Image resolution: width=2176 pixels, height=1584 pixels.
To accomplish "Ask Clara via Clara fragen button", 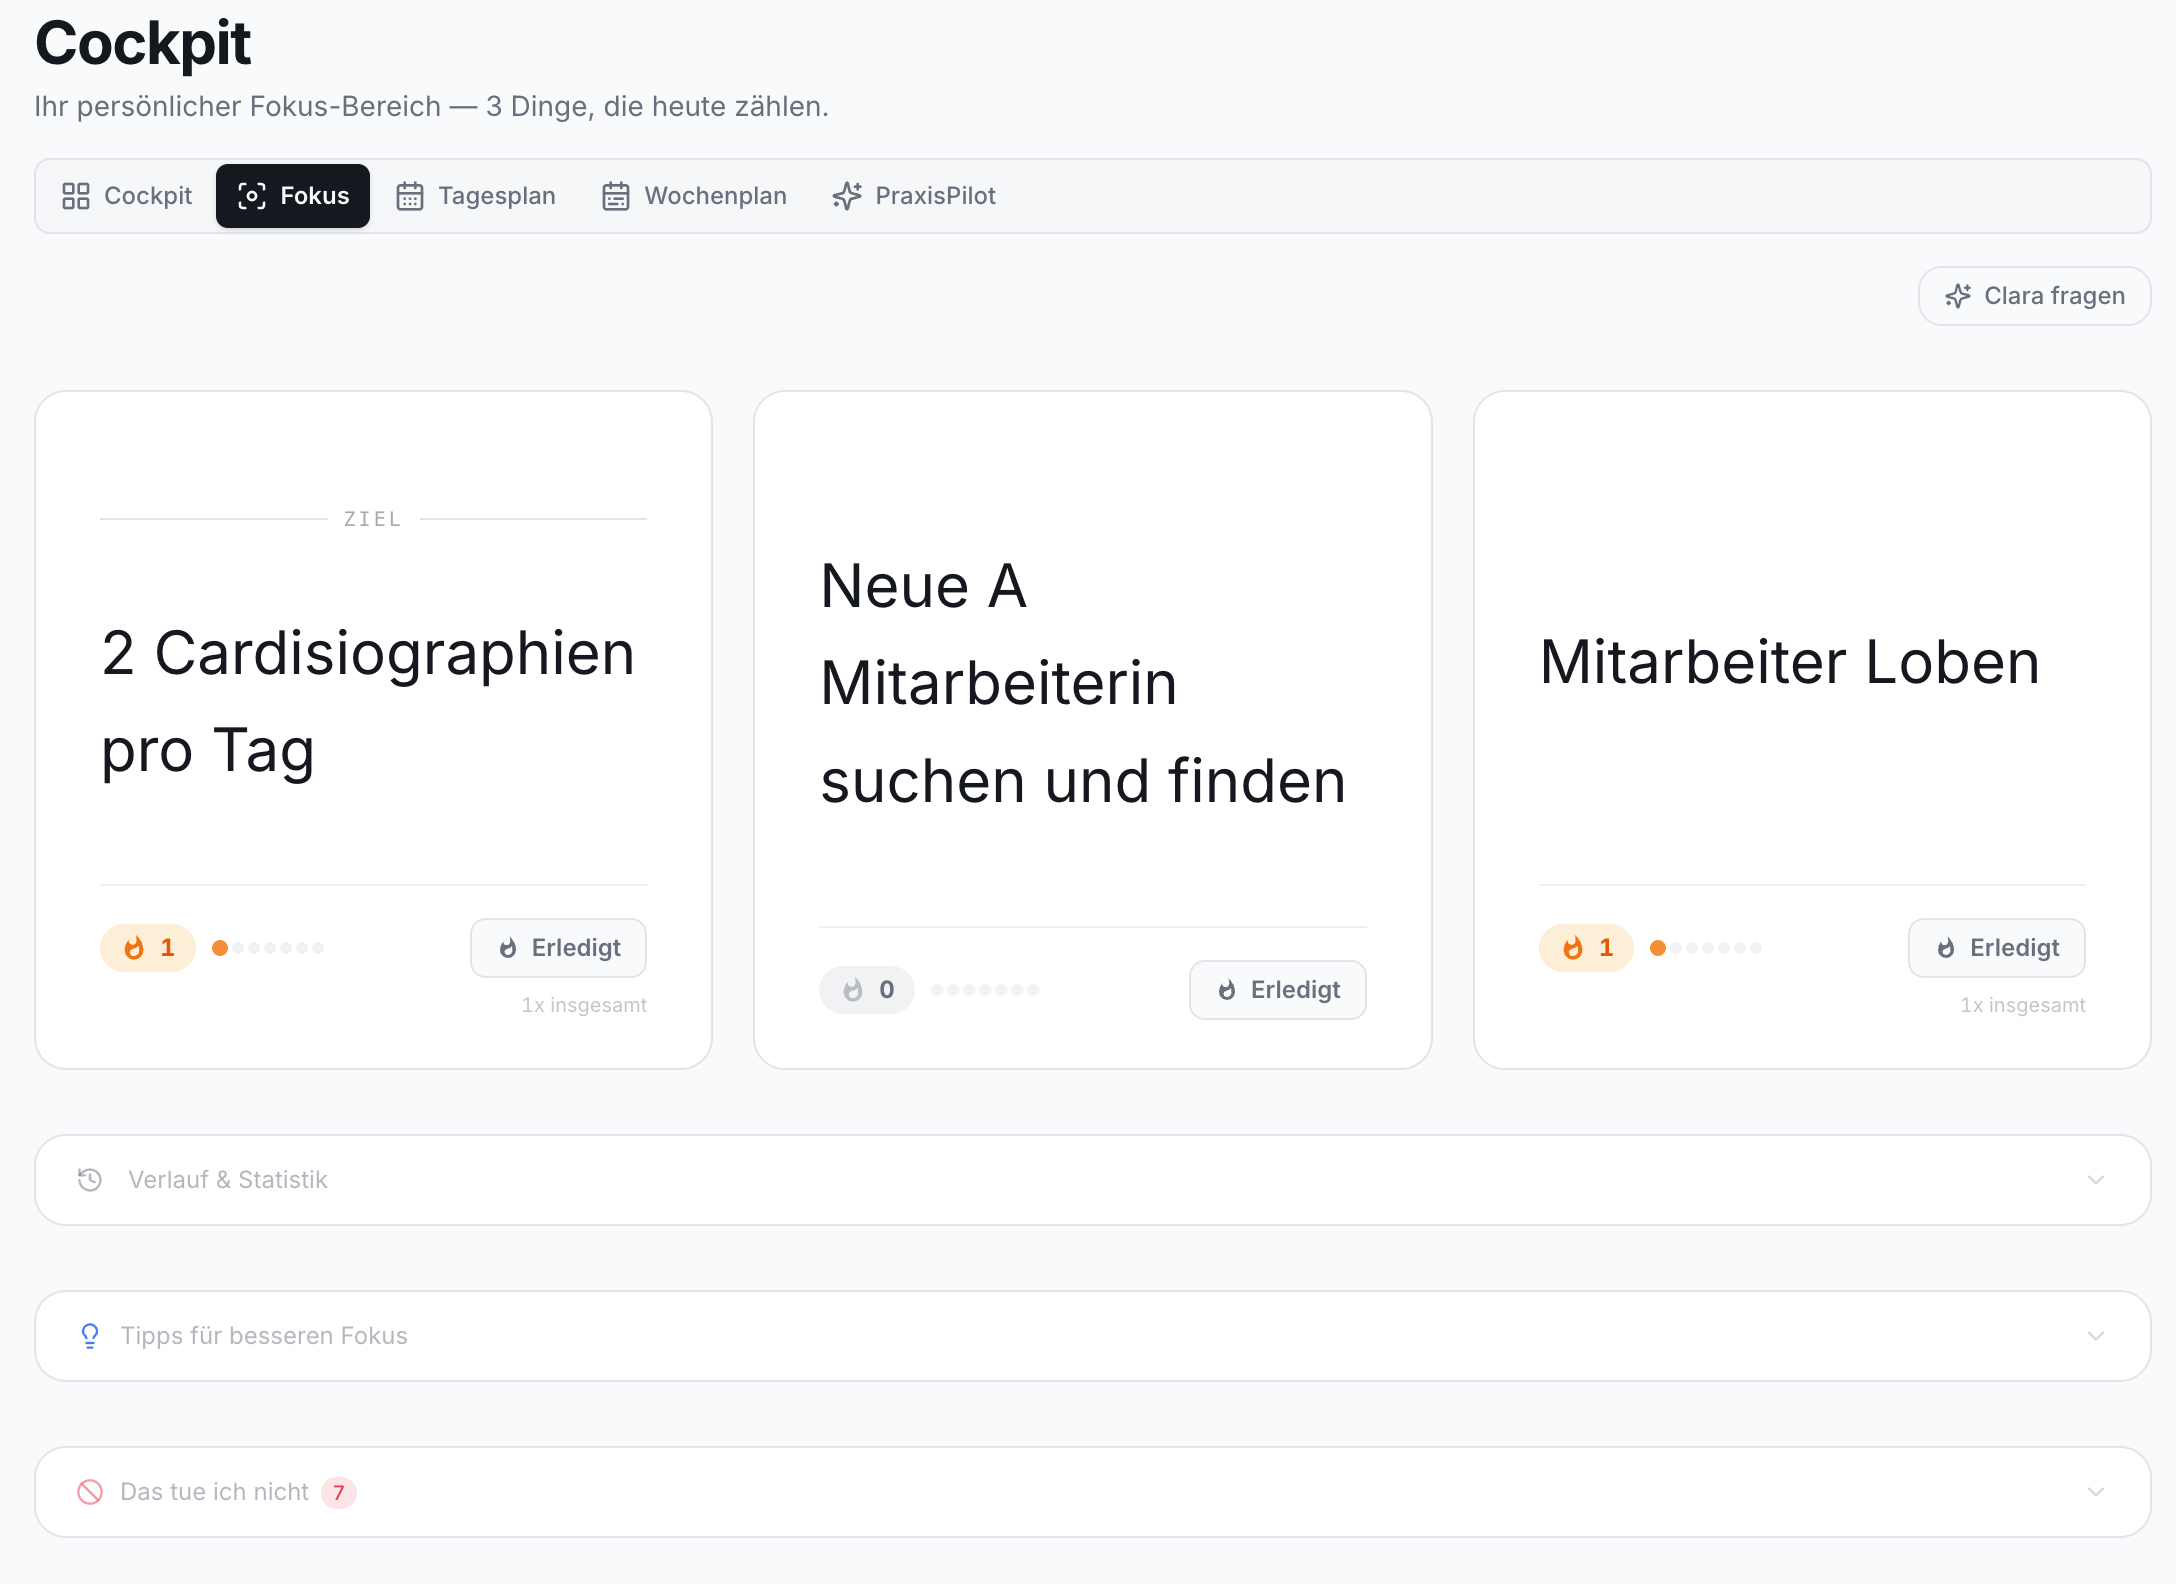I will click(2034, 296).
